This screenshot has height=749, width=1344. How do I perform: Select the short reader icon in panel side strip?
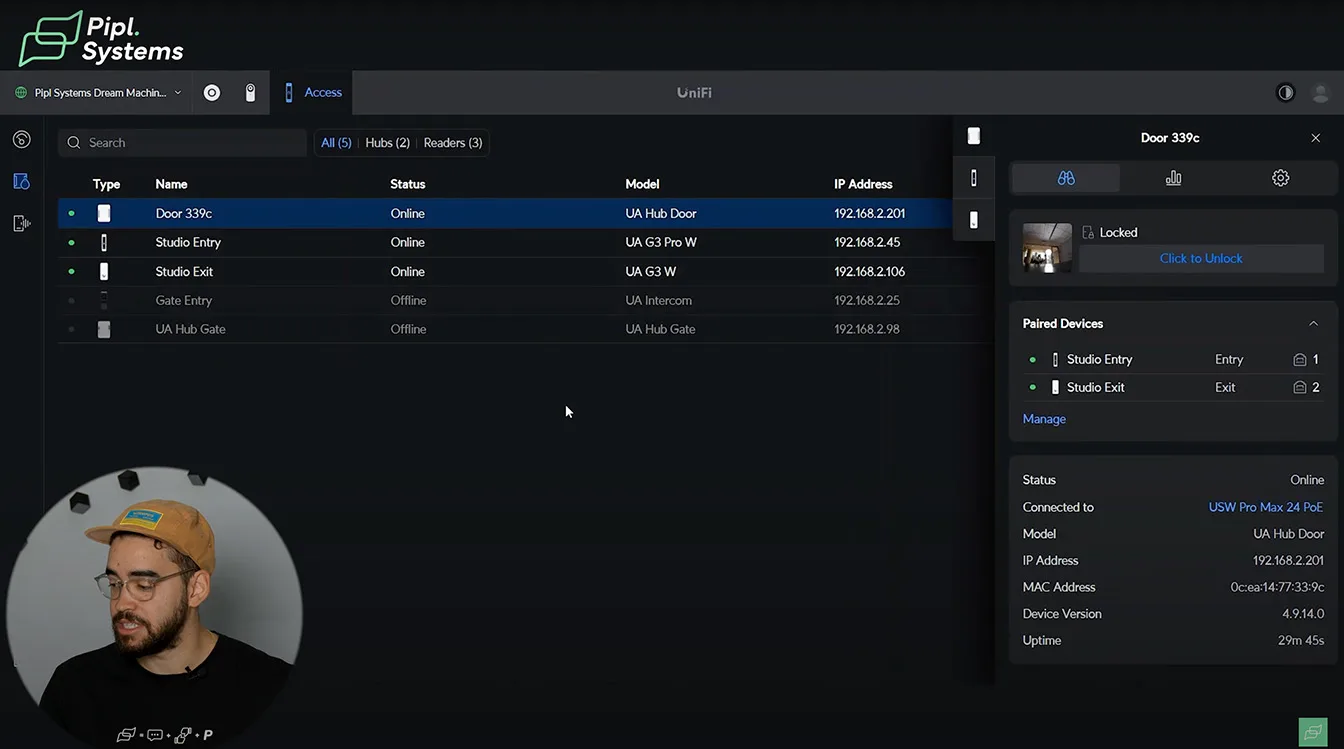pyautogui.click(x=974, y=220)
